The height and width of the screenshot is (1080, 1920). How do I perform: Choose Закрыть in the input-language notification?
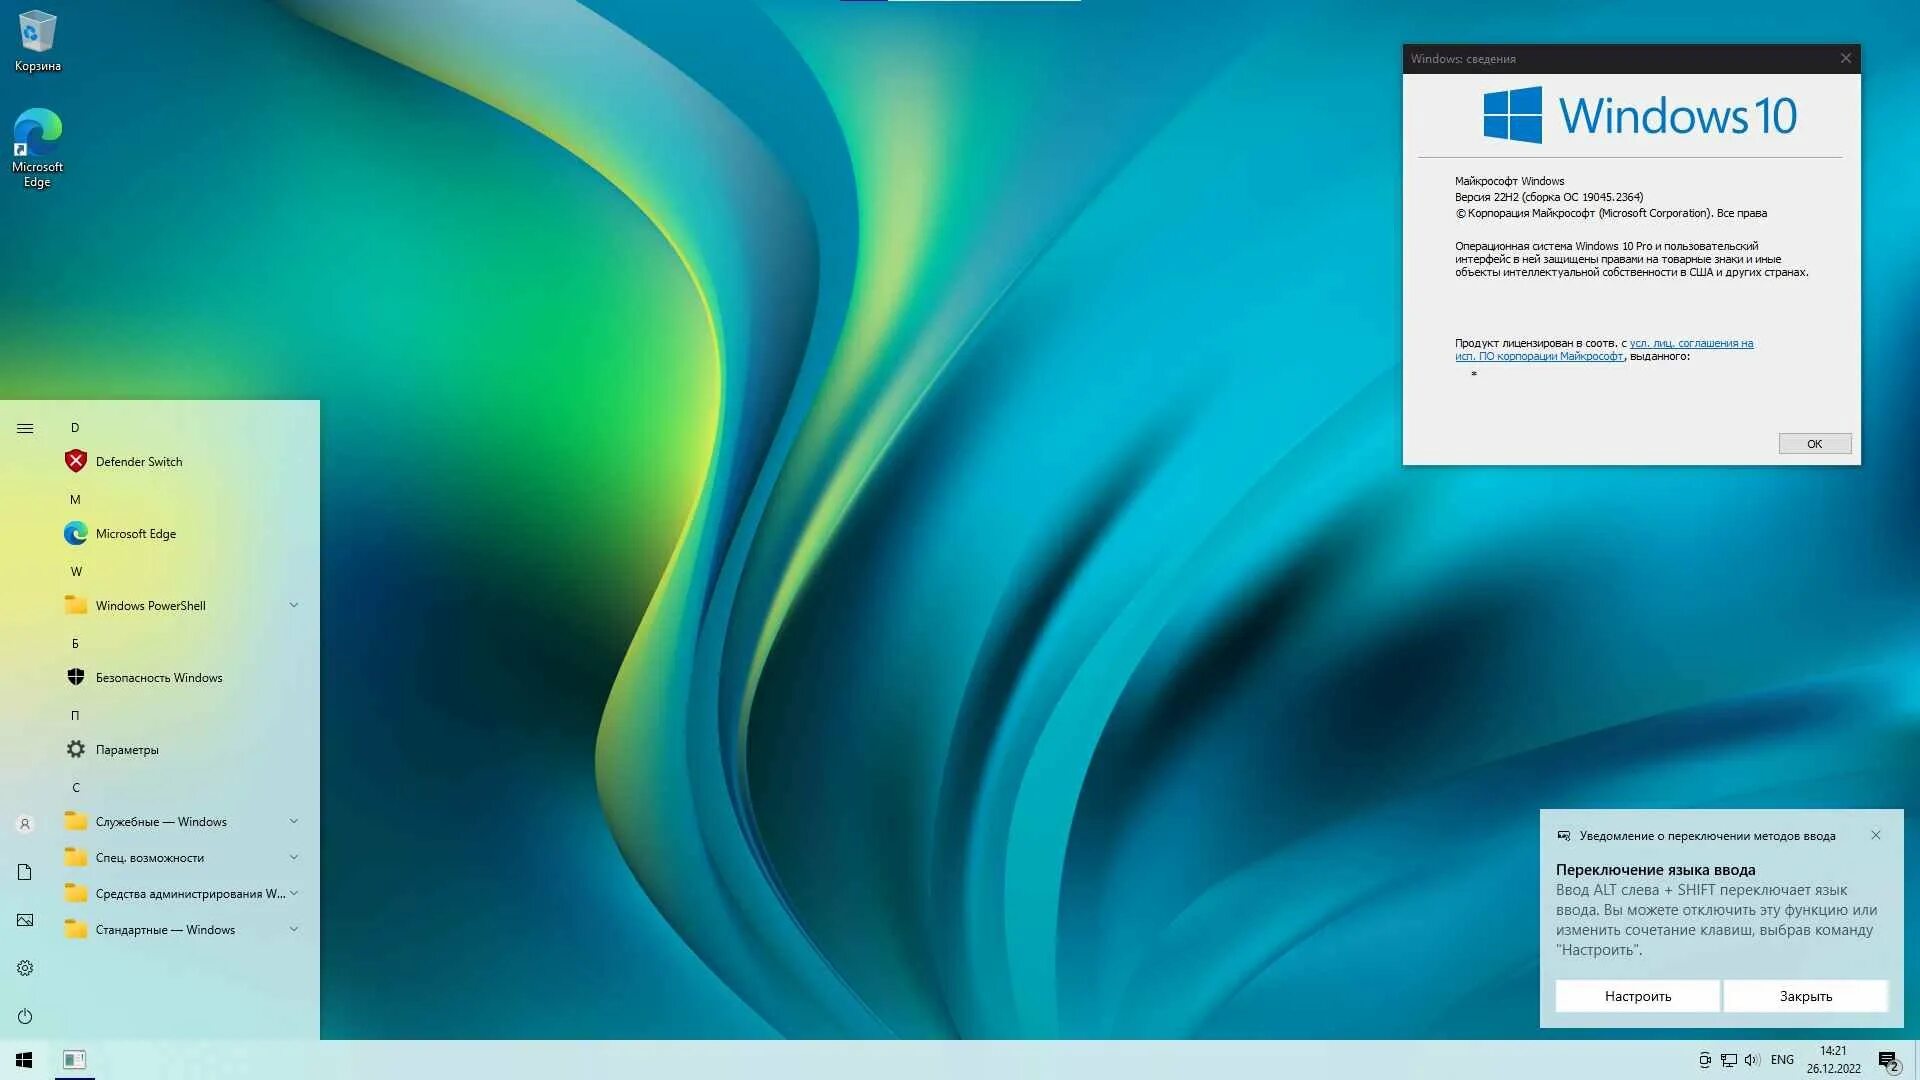pyautogui.click(x=1805, y=996)
